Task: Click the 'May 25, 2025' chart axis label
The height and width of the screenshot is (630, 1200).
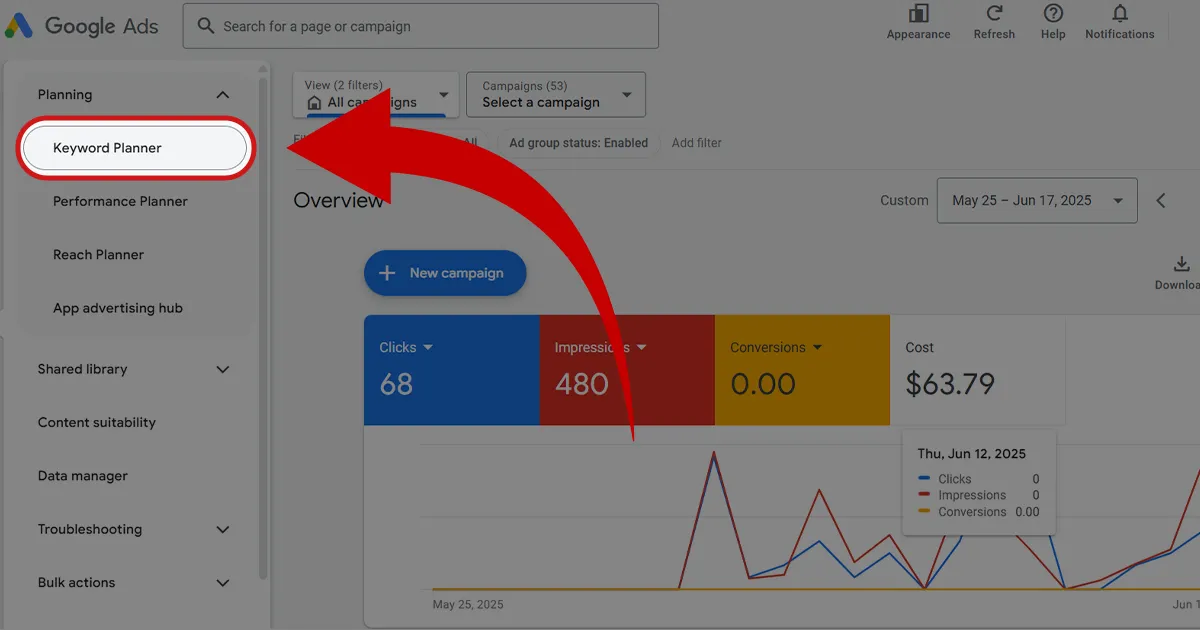Action: point(468,605)
